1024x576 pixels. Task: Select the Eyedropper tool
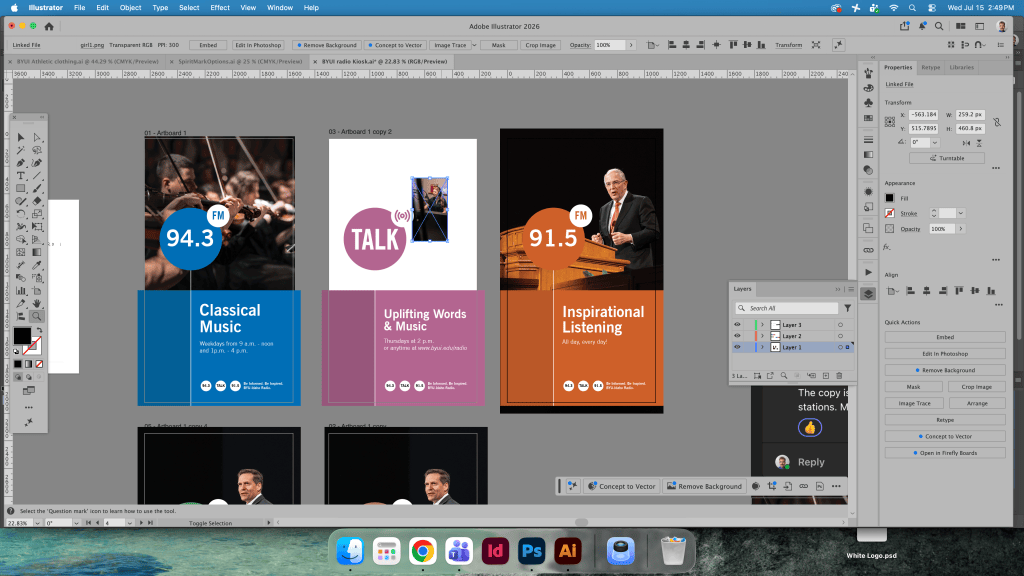coord(37,265)
